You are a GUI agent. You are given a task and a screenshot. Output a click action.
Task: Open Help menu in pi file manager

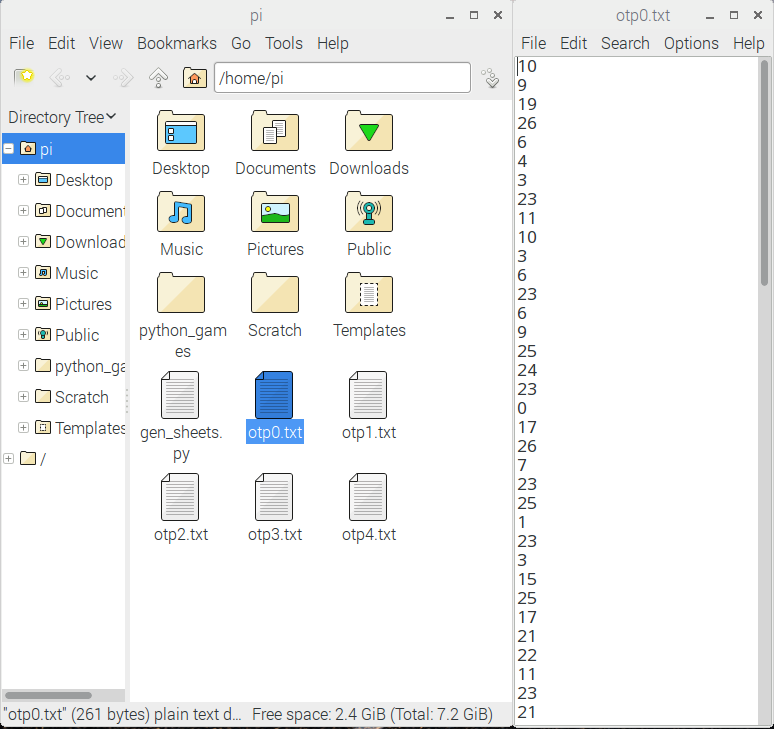point(333,43)
